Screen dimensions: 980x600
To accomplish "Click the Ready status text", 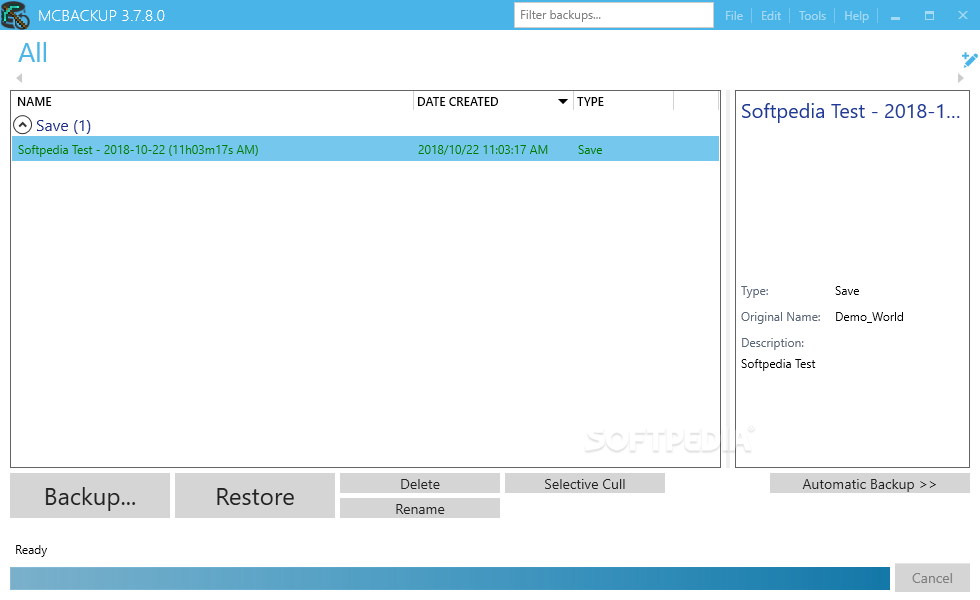I will [31, 550].
